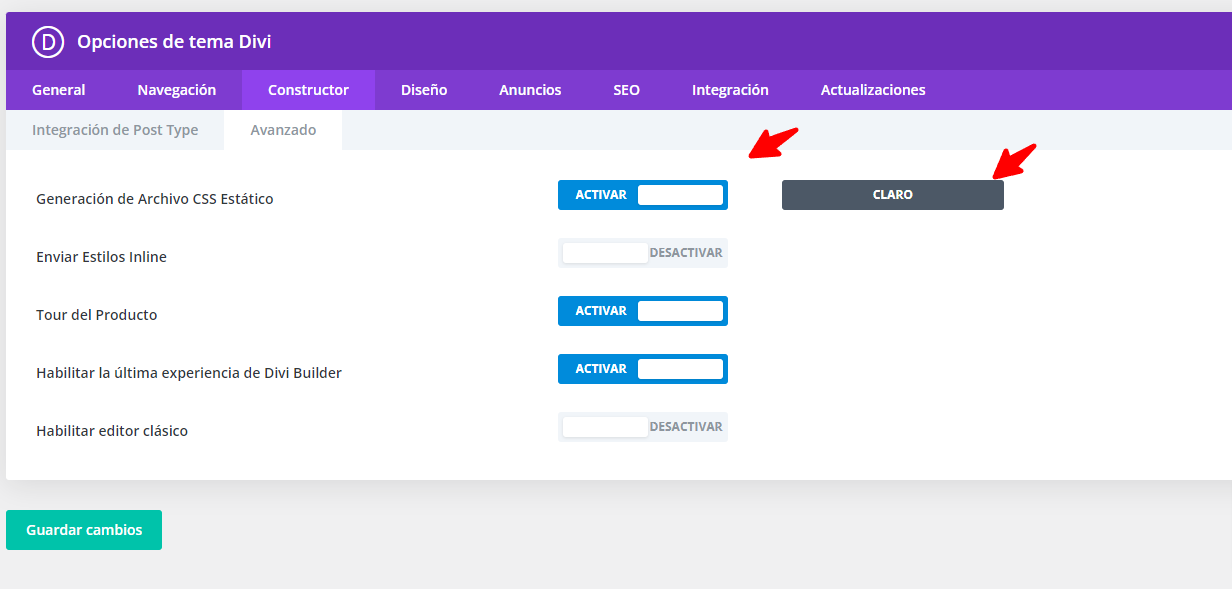1232x589 pixels.
Task: Toggle Habilitar la última experiencia de Divi Builder
Action: click(x=643, y=369)
